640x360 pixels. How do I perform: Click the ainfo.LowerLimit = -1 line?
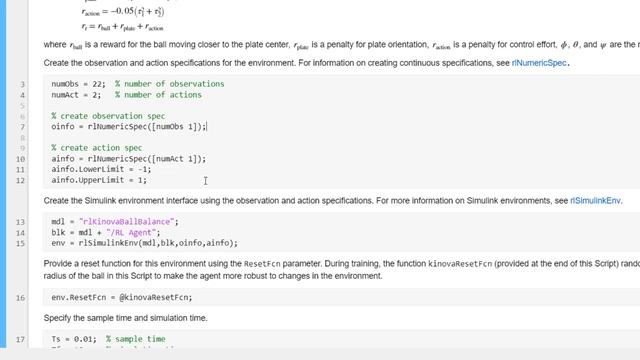coord(101,169)
